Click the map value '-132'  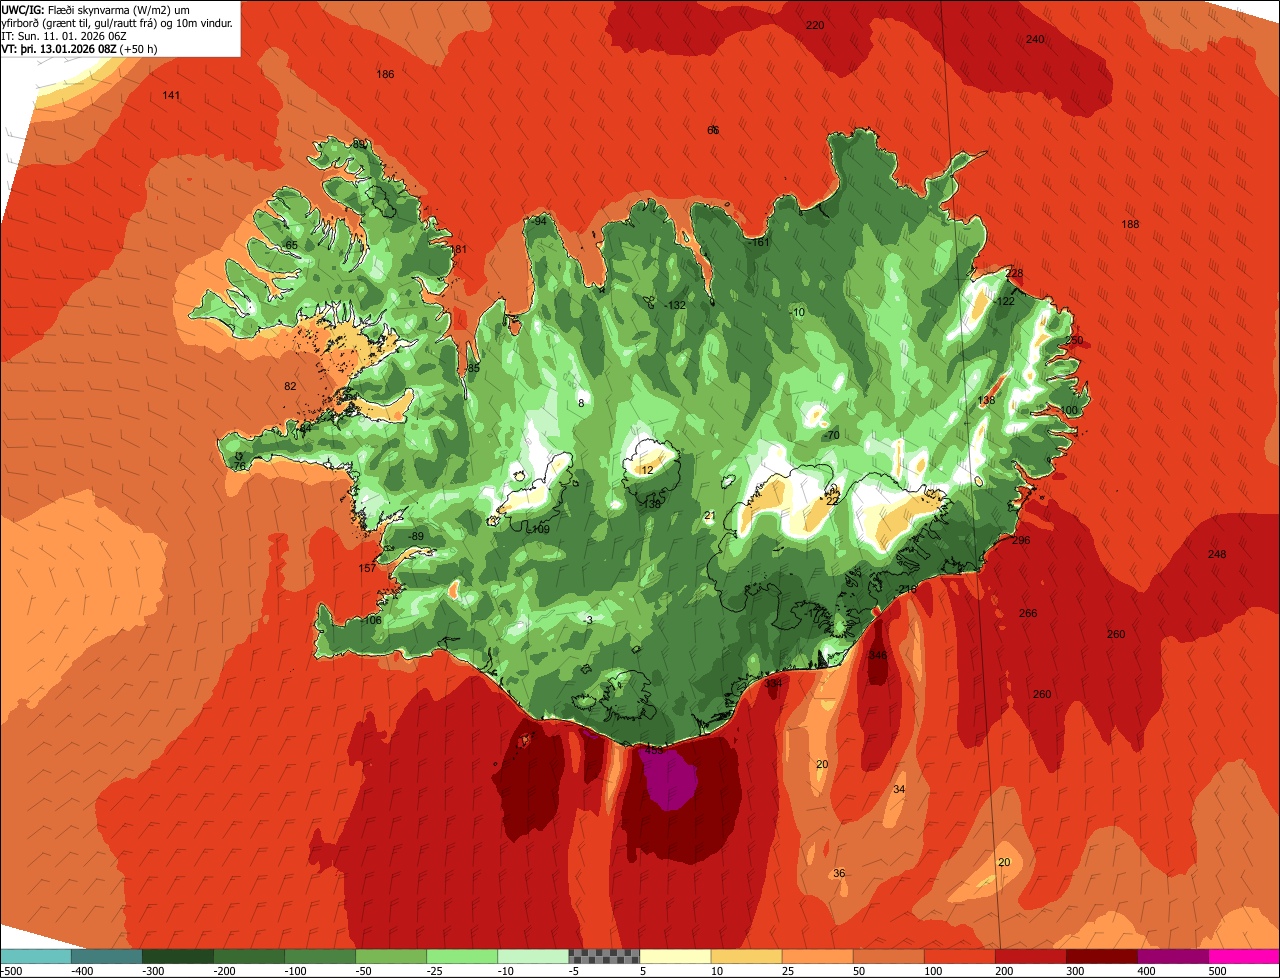click(x=675, y=305)
